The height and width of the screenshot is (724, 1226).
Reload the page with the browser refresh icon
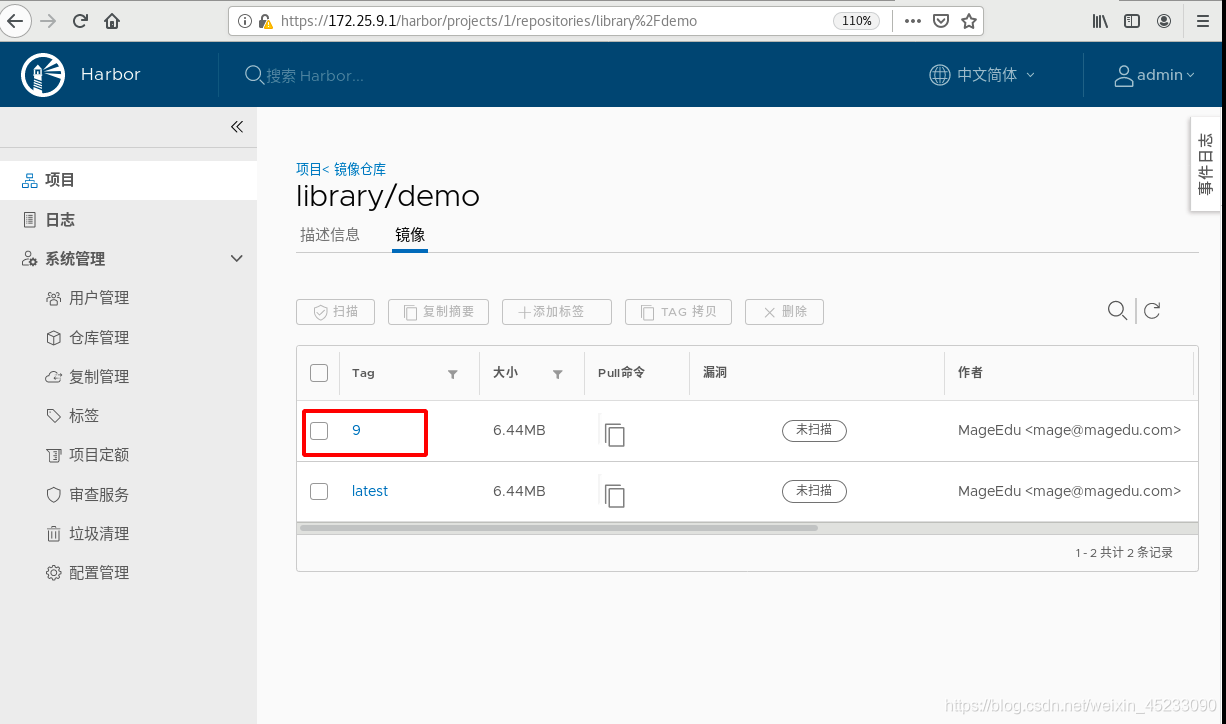[80, 20]
